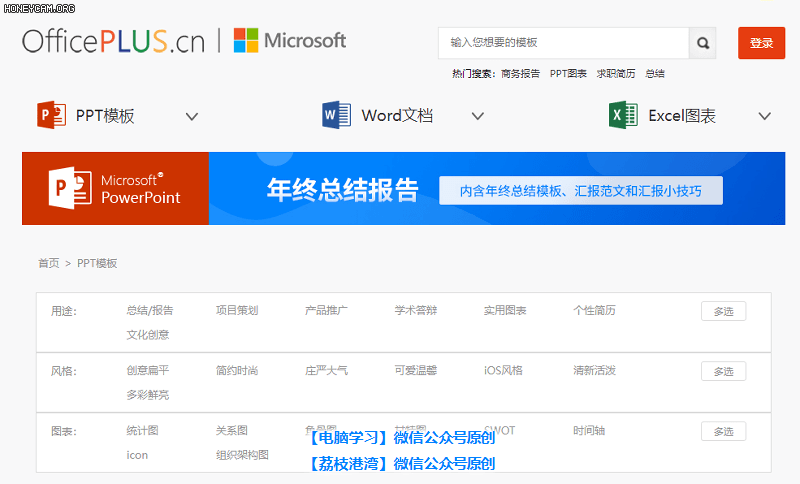Open the PPT模板 navigation menu label
Image resolution: width=800 pixels, height=484 pixels.
(x=105, y=116)
